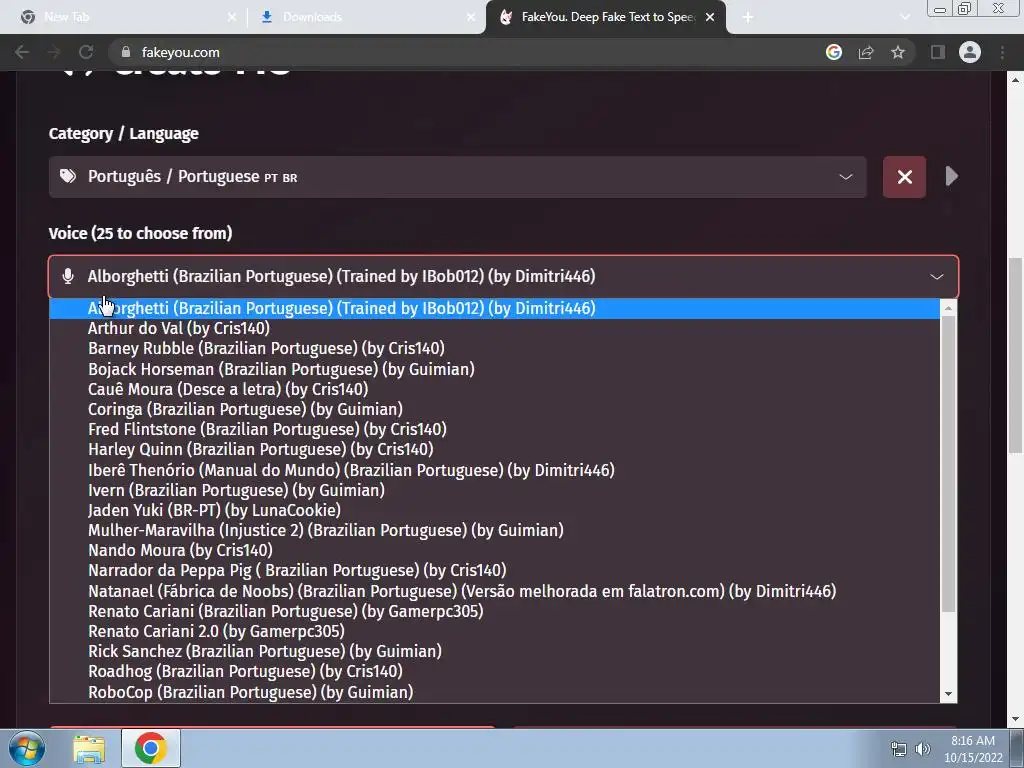Click page scrollbar up arrow
The image size is (1024, 768).
(1015, 80)
